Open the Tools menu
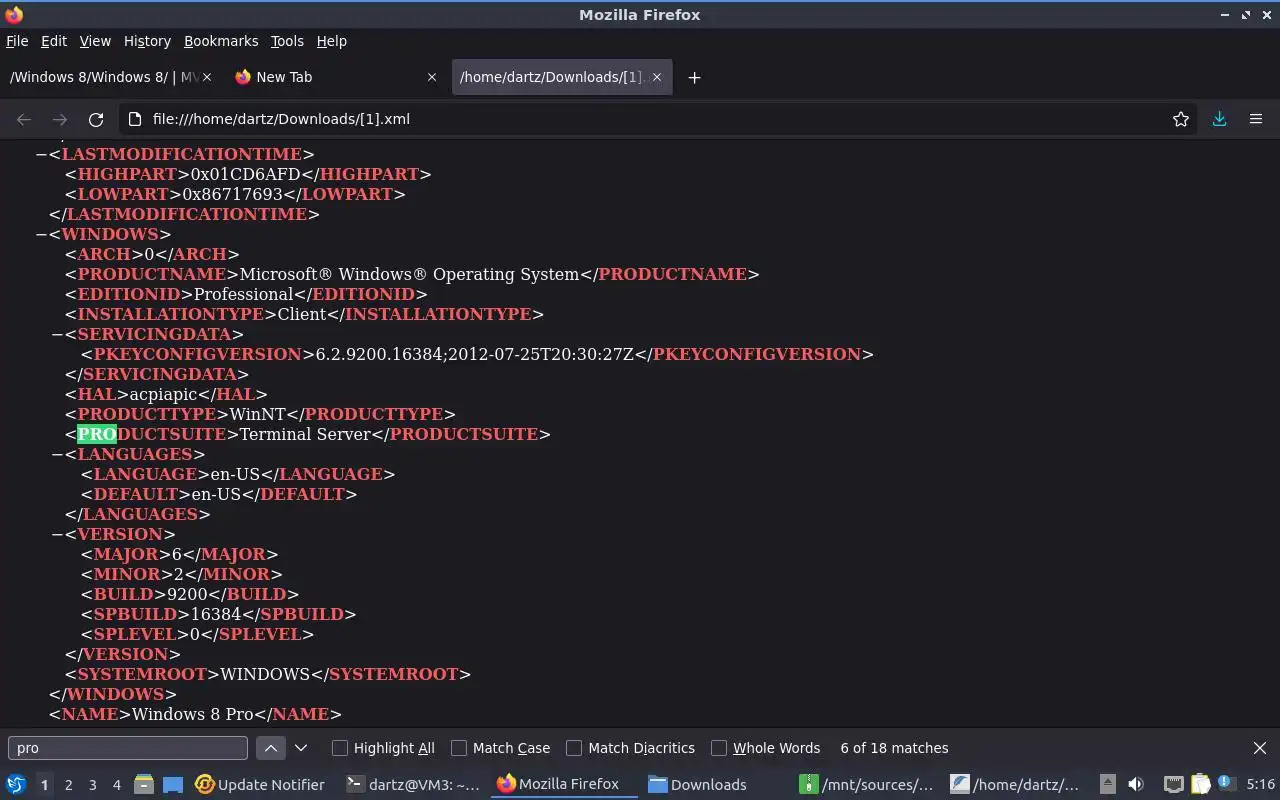The image size is (1280, 800). (287, 41)
